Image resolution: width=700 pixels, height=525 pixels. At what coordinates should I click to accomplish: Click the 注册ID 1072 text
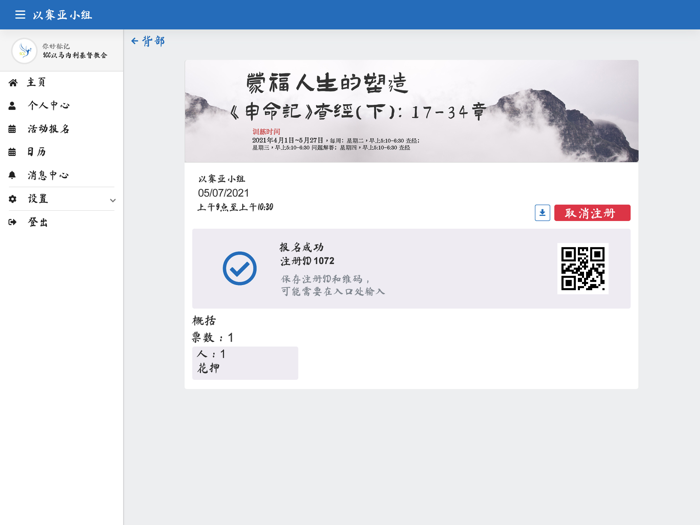tap(307, 261)
